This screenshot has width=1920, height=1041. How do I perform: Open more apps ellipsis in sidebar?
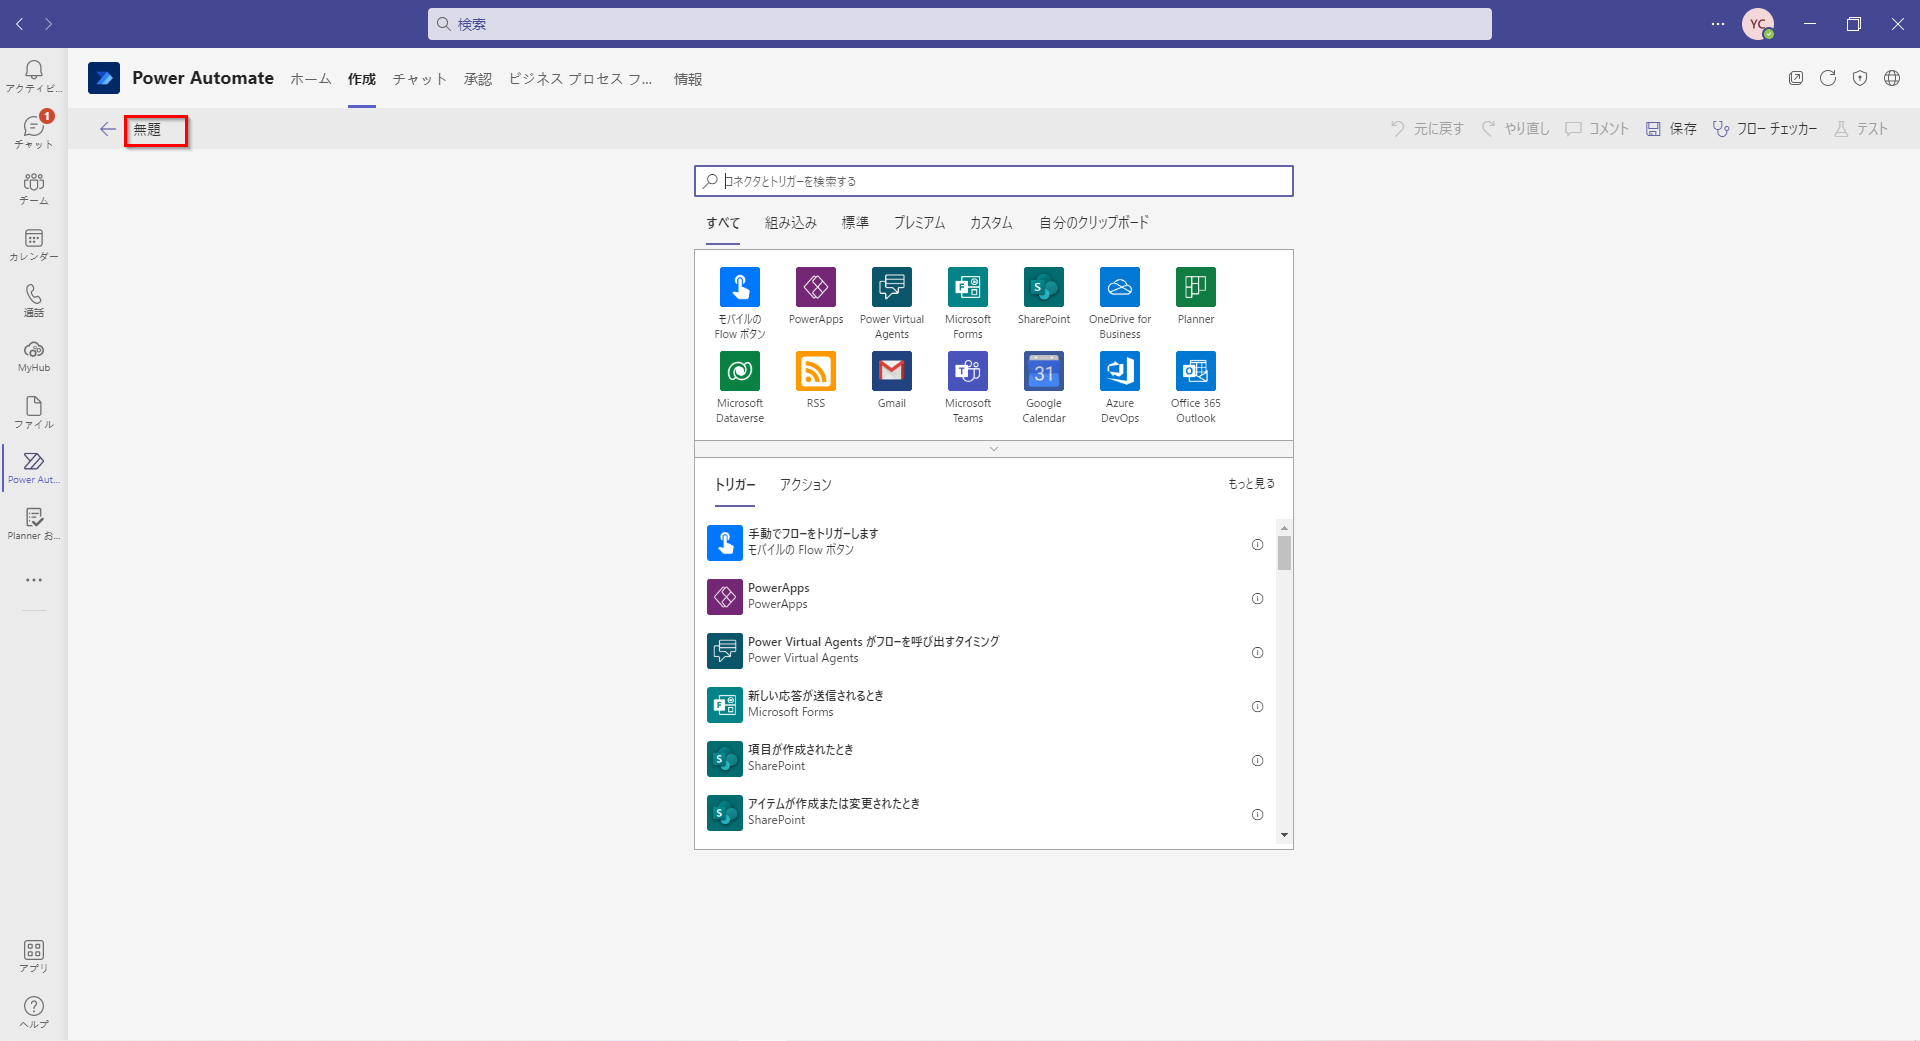pyautogui.click(x=34, y=580)
